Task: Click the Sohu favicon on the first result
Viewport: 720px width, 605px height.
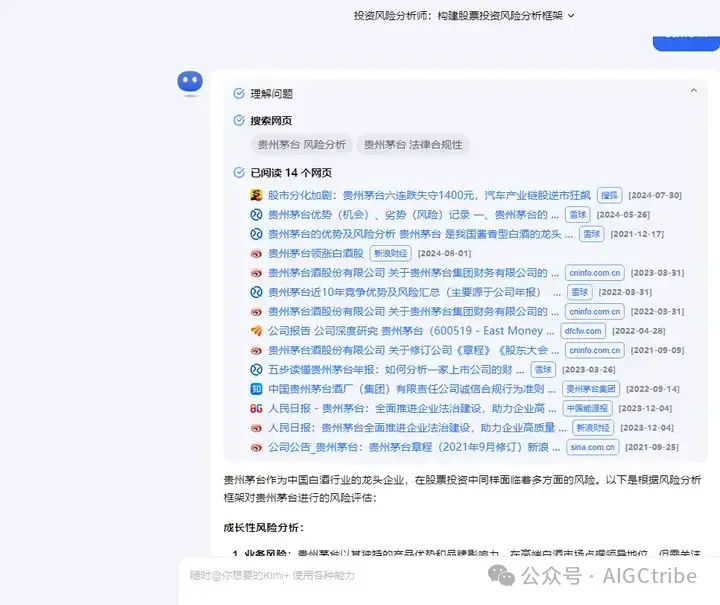Action: pos(256,196)
